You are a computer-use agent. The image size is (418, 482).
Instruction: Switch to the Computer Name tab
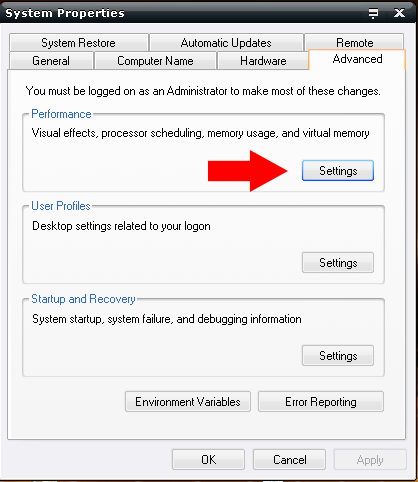tap(155, 61)
